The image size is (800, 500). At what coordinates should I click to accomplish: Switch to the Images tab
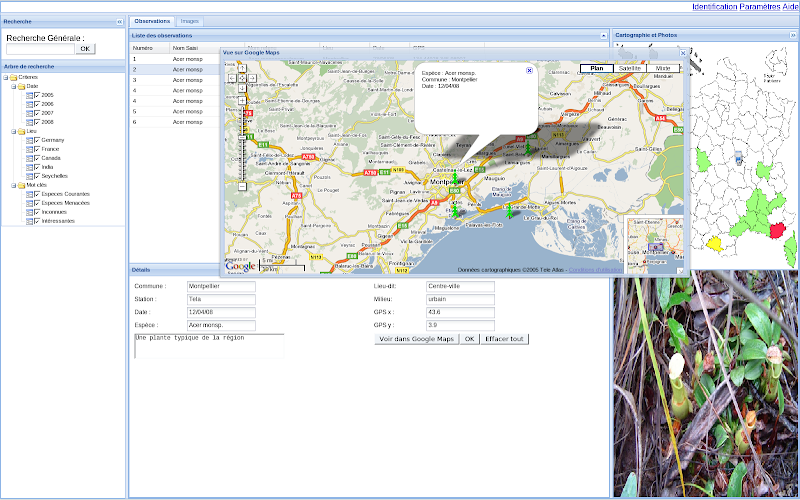coord(190,21)
